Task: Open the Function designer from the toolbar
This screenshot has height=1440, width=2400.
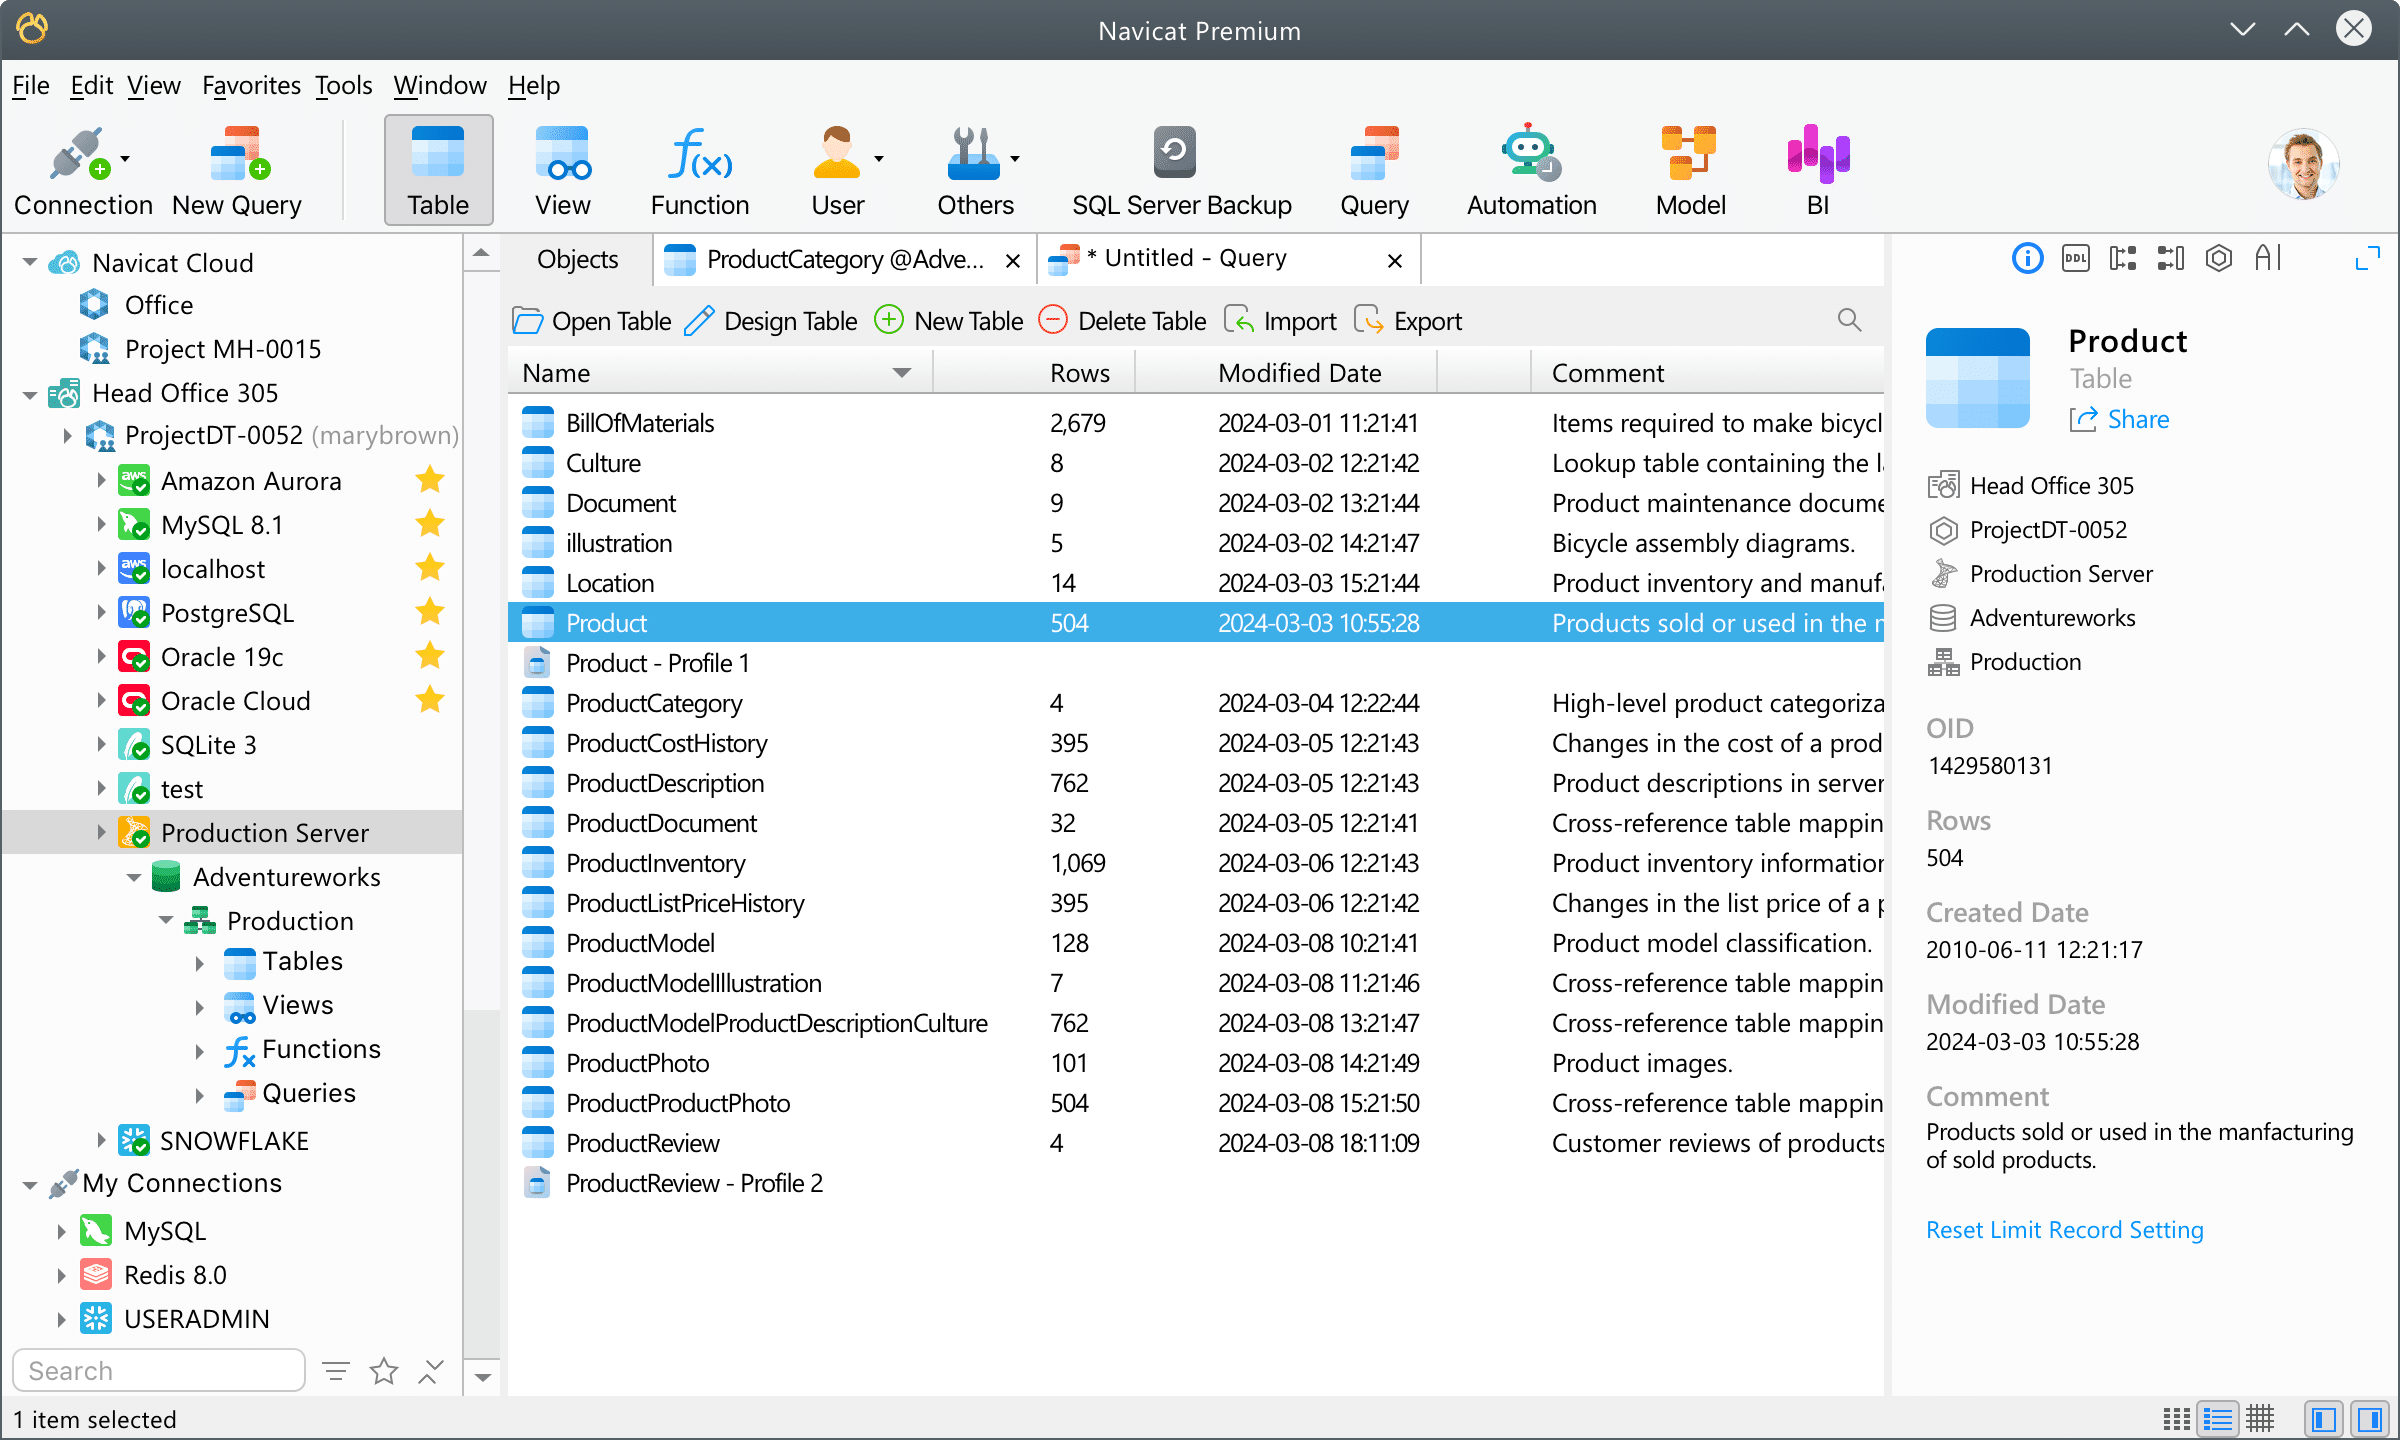Action: point(698,168)
